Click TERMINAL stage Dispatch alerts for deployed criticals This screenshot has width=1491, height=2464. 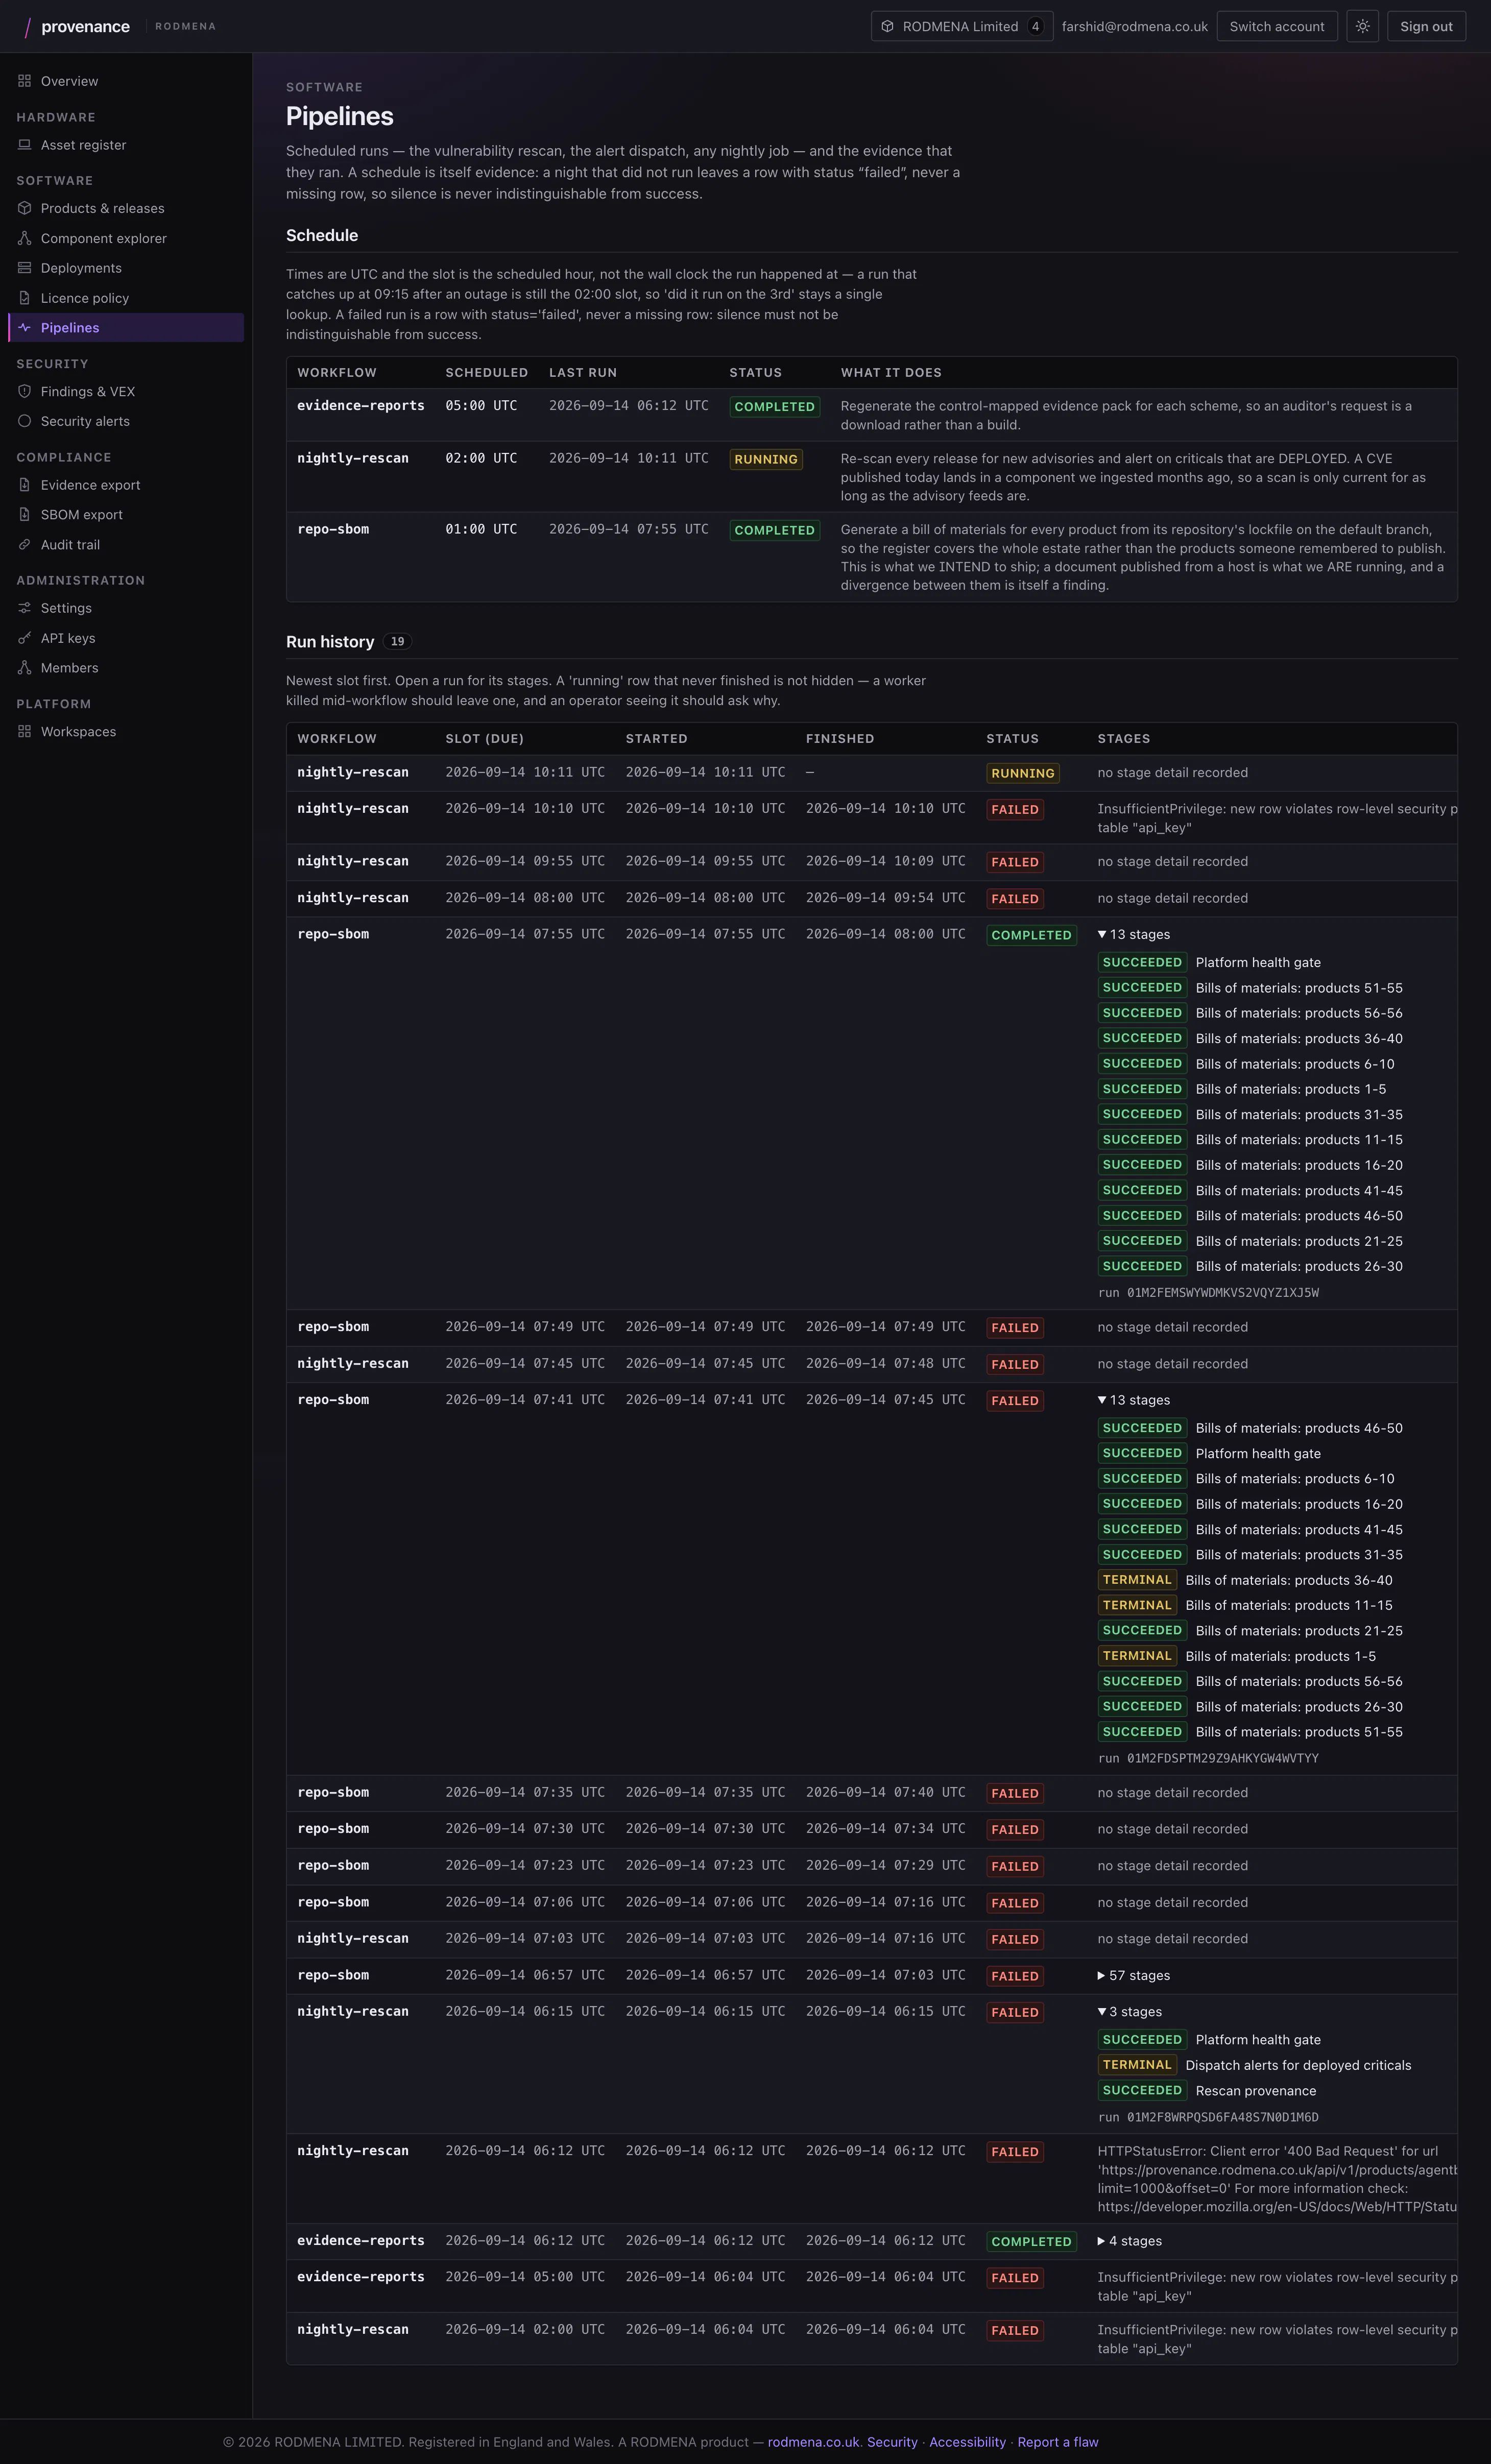(1255, 2065)
